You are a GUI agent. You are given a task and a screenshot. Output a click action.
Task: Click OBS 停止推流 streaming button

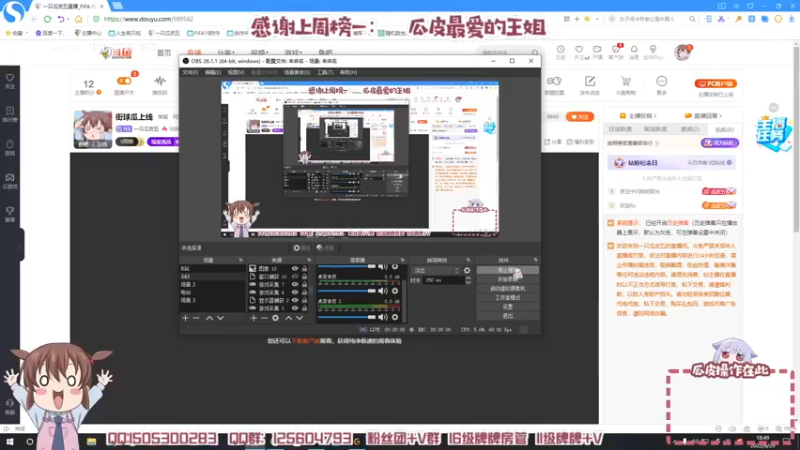(508, 270)
